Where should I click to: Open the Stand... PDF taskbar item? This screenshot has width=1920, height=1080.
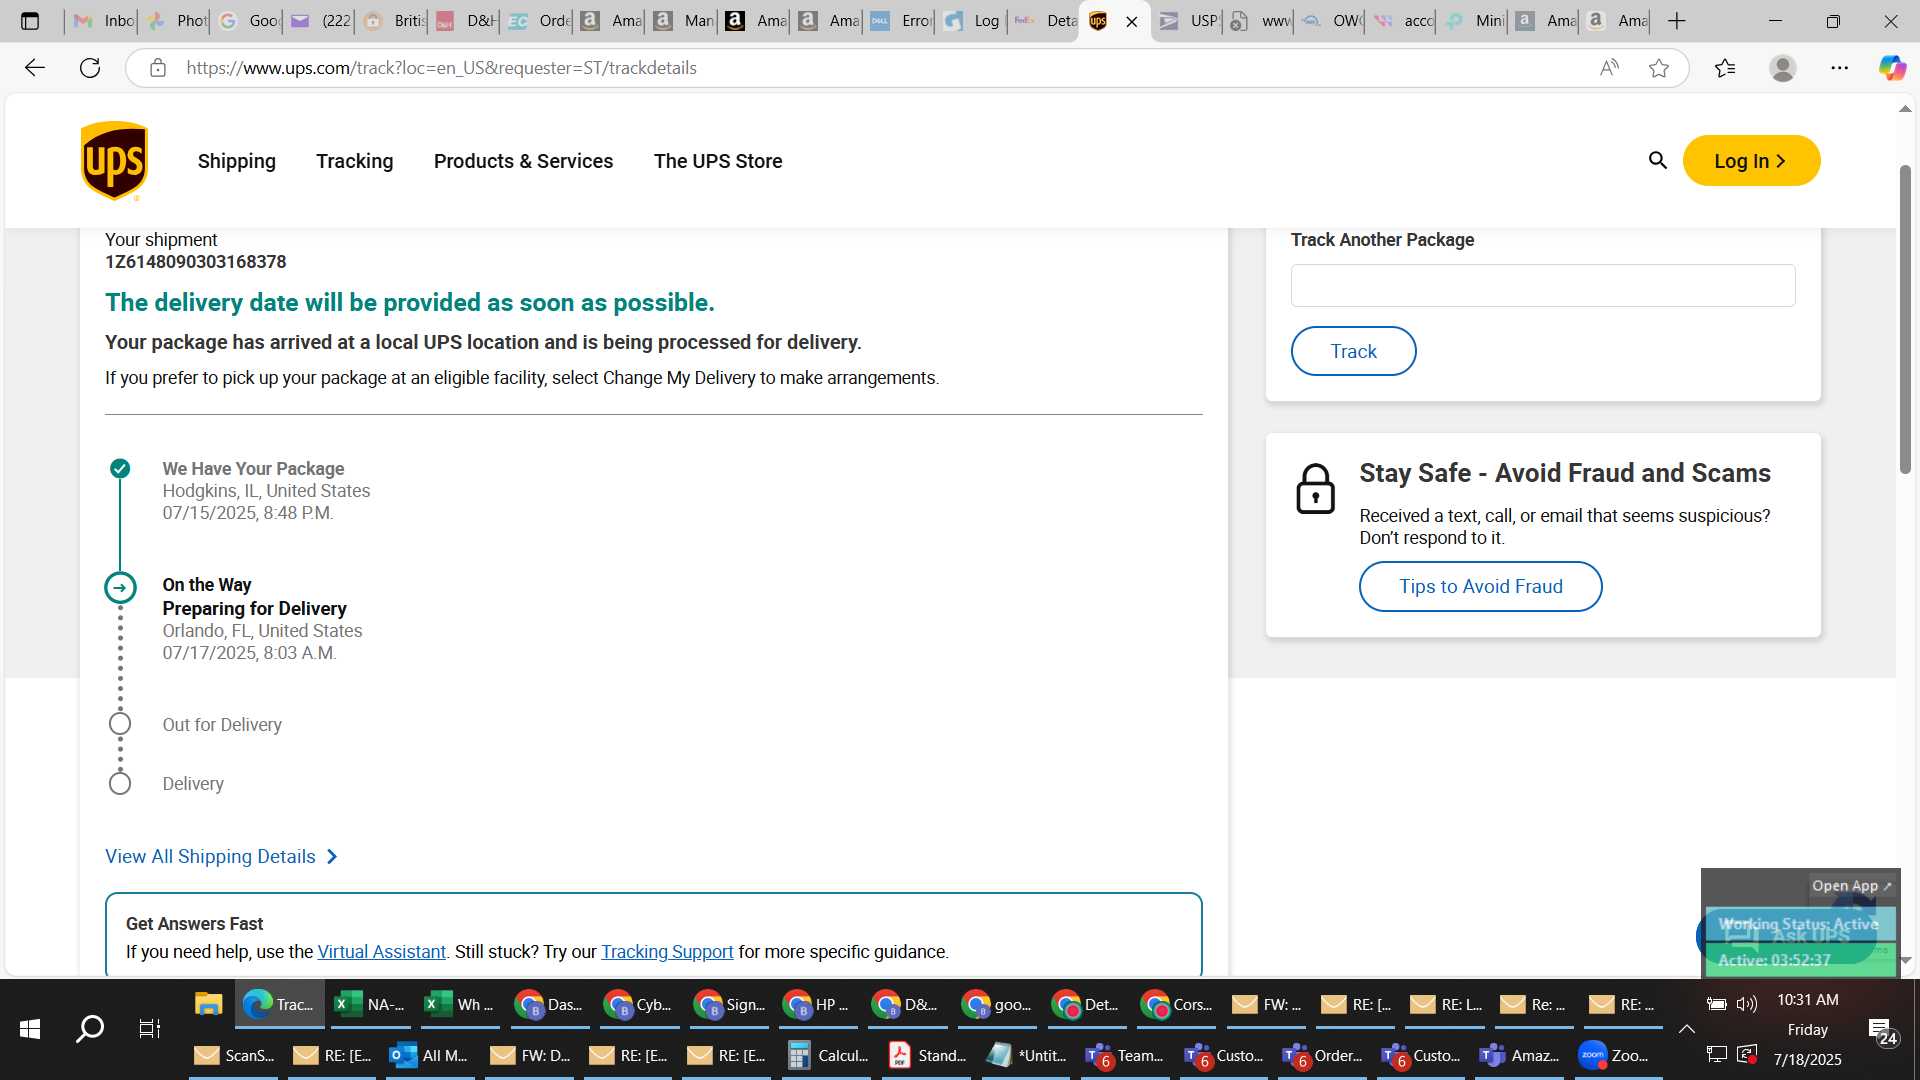(x=927, y=1055)
